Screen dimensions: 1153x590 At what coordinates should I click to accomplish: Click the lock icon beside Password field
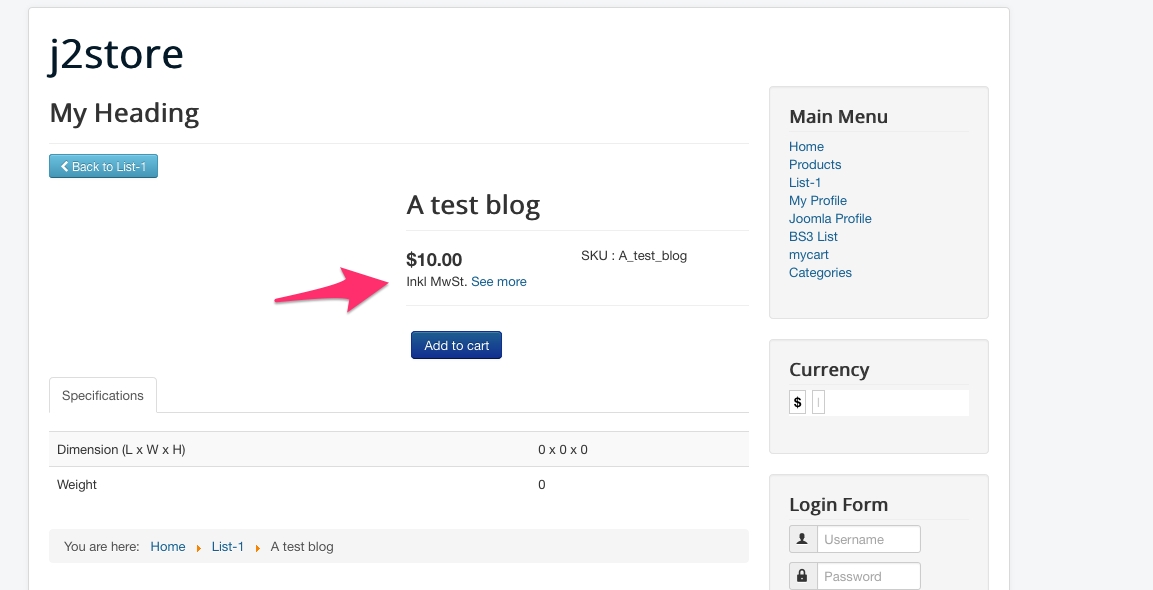[802, 575]
